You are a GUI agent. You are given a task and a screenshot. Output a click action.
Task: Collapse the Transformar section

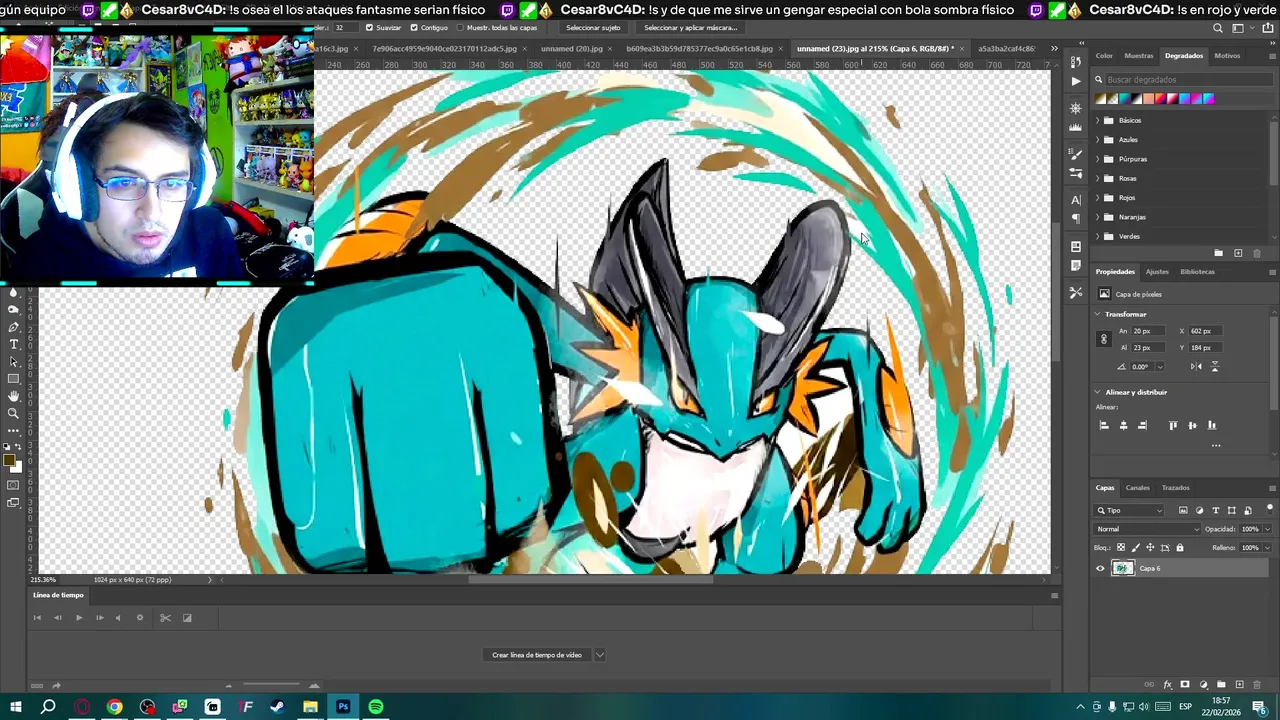pyautogui.click(x=1097, y=314)
